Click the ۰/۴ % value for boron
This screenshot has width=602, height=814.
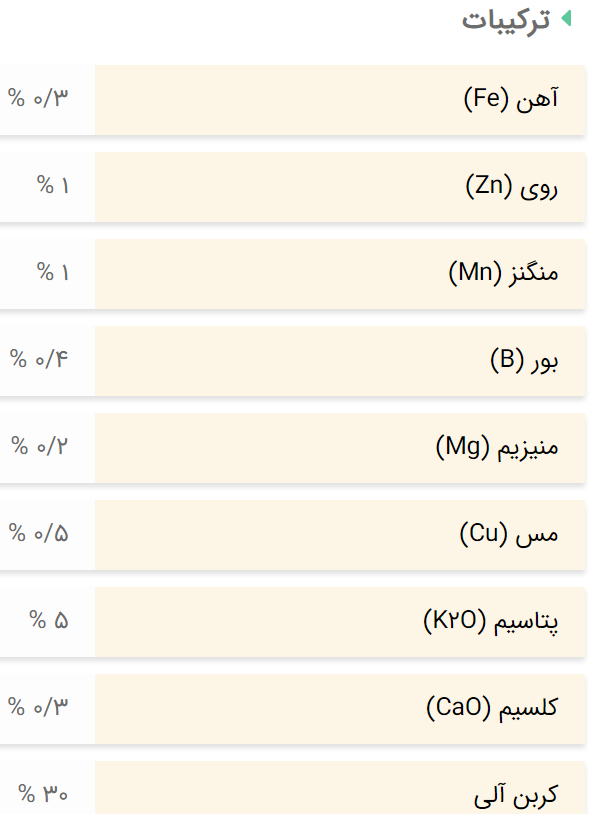point(39,359)
